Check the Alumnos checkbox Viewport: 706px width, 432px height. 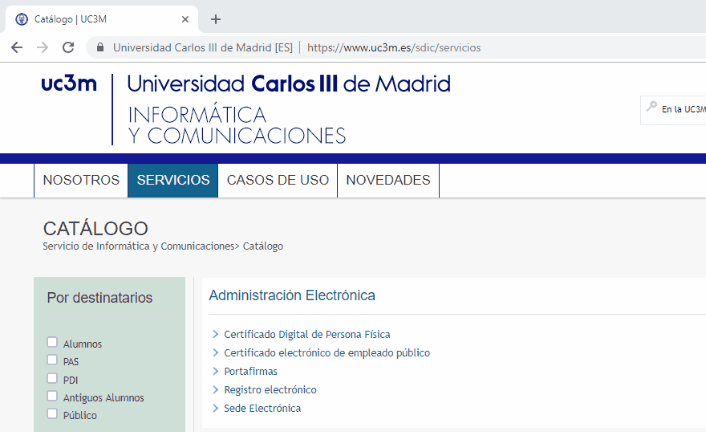click(x=52, y=342)
